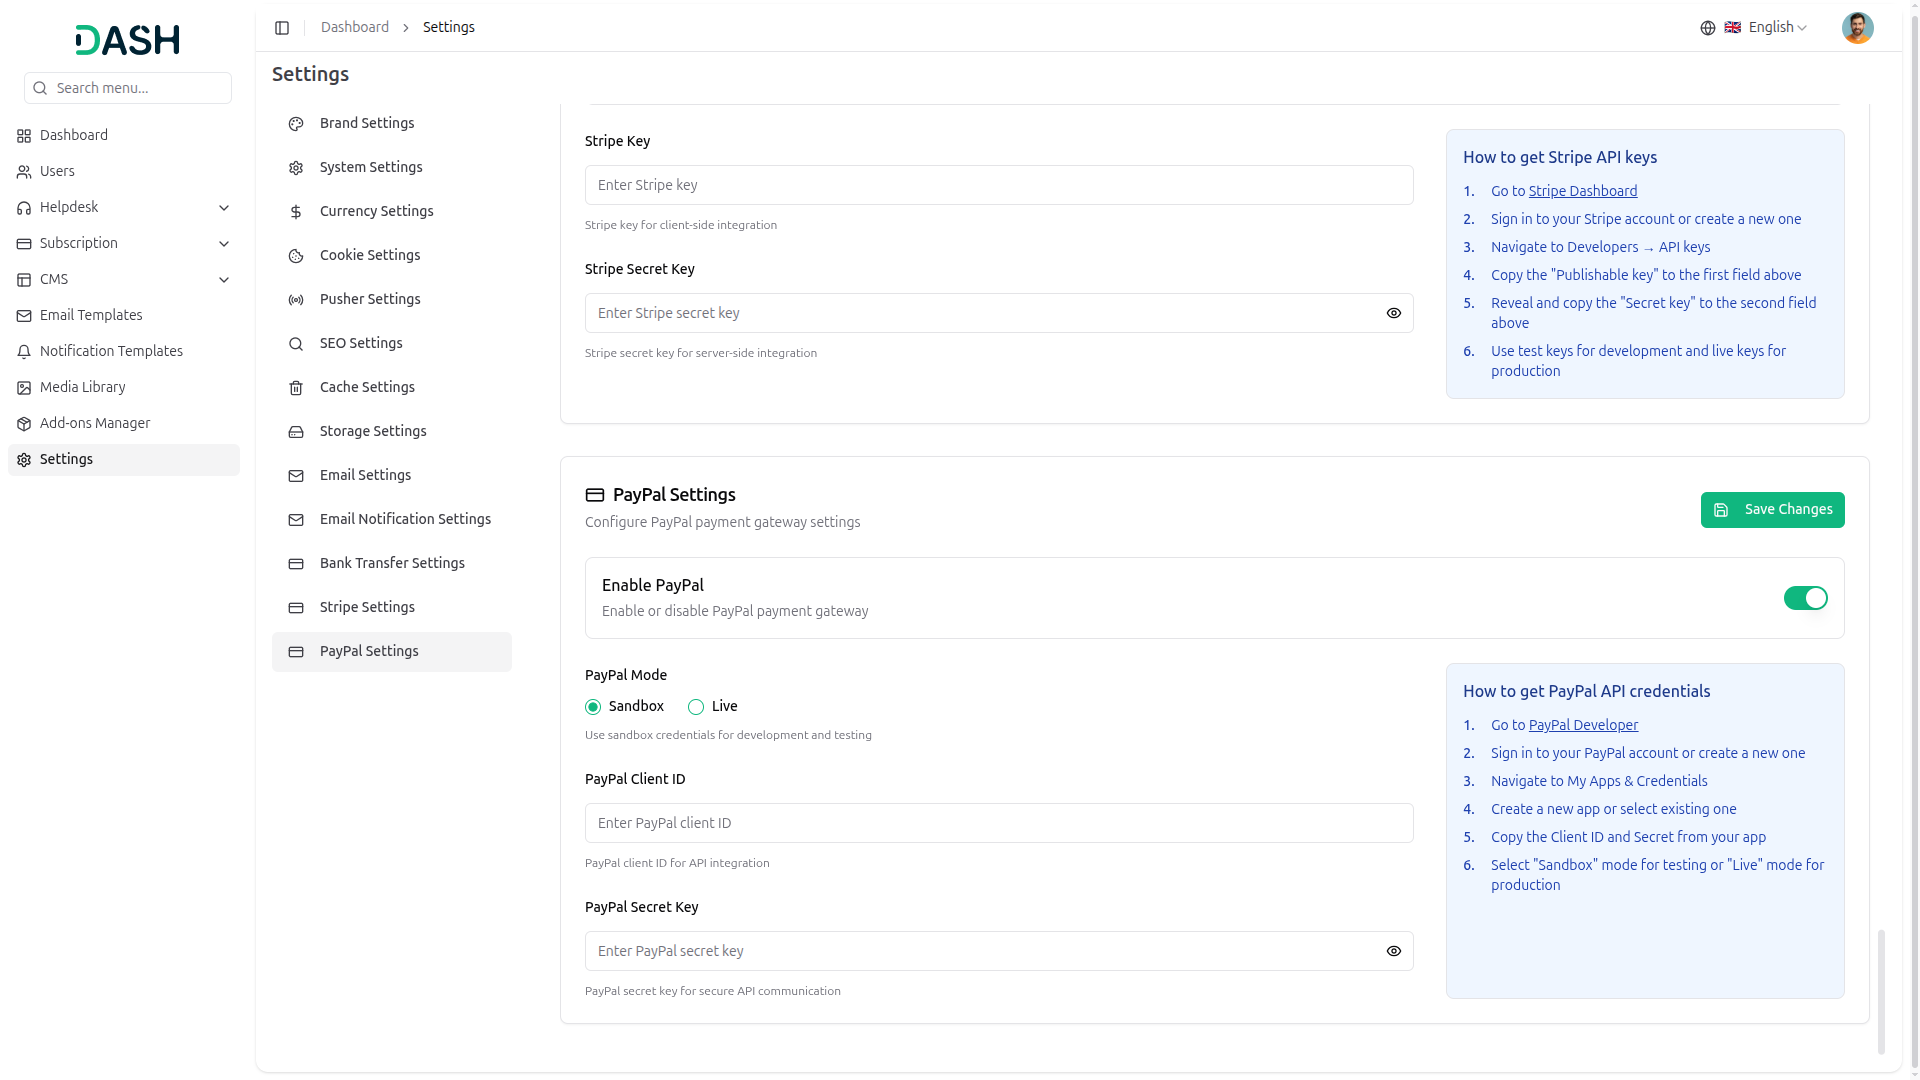Open the Media Library menu item
The image size is (1920, 1080).
pos(82,387)
